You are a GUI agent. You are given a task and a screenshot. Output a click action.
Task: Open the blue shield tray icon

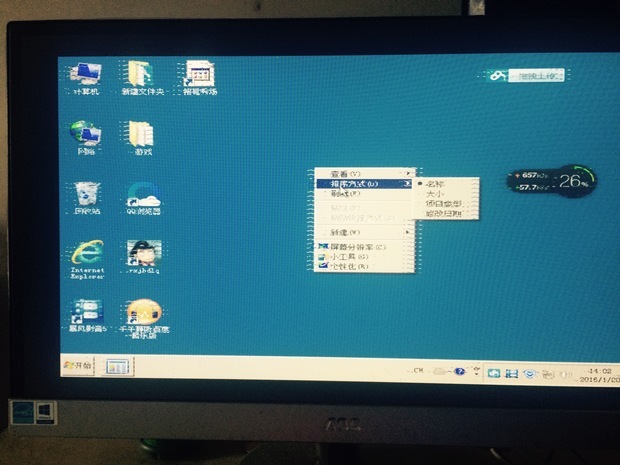(530, 374)
